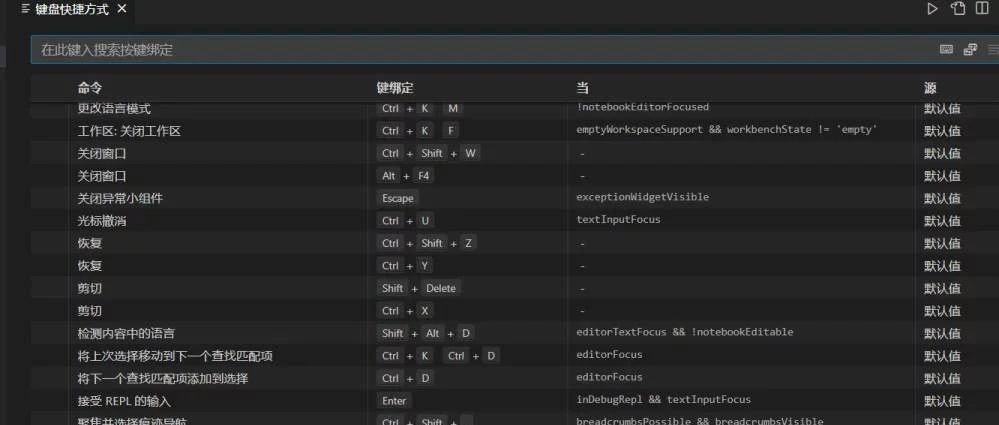Click editorFocus condition in 将下一个查找匹配项添加到选择 row
The width and height of the screenshot is (999, 425).
[x=609, y=377]
